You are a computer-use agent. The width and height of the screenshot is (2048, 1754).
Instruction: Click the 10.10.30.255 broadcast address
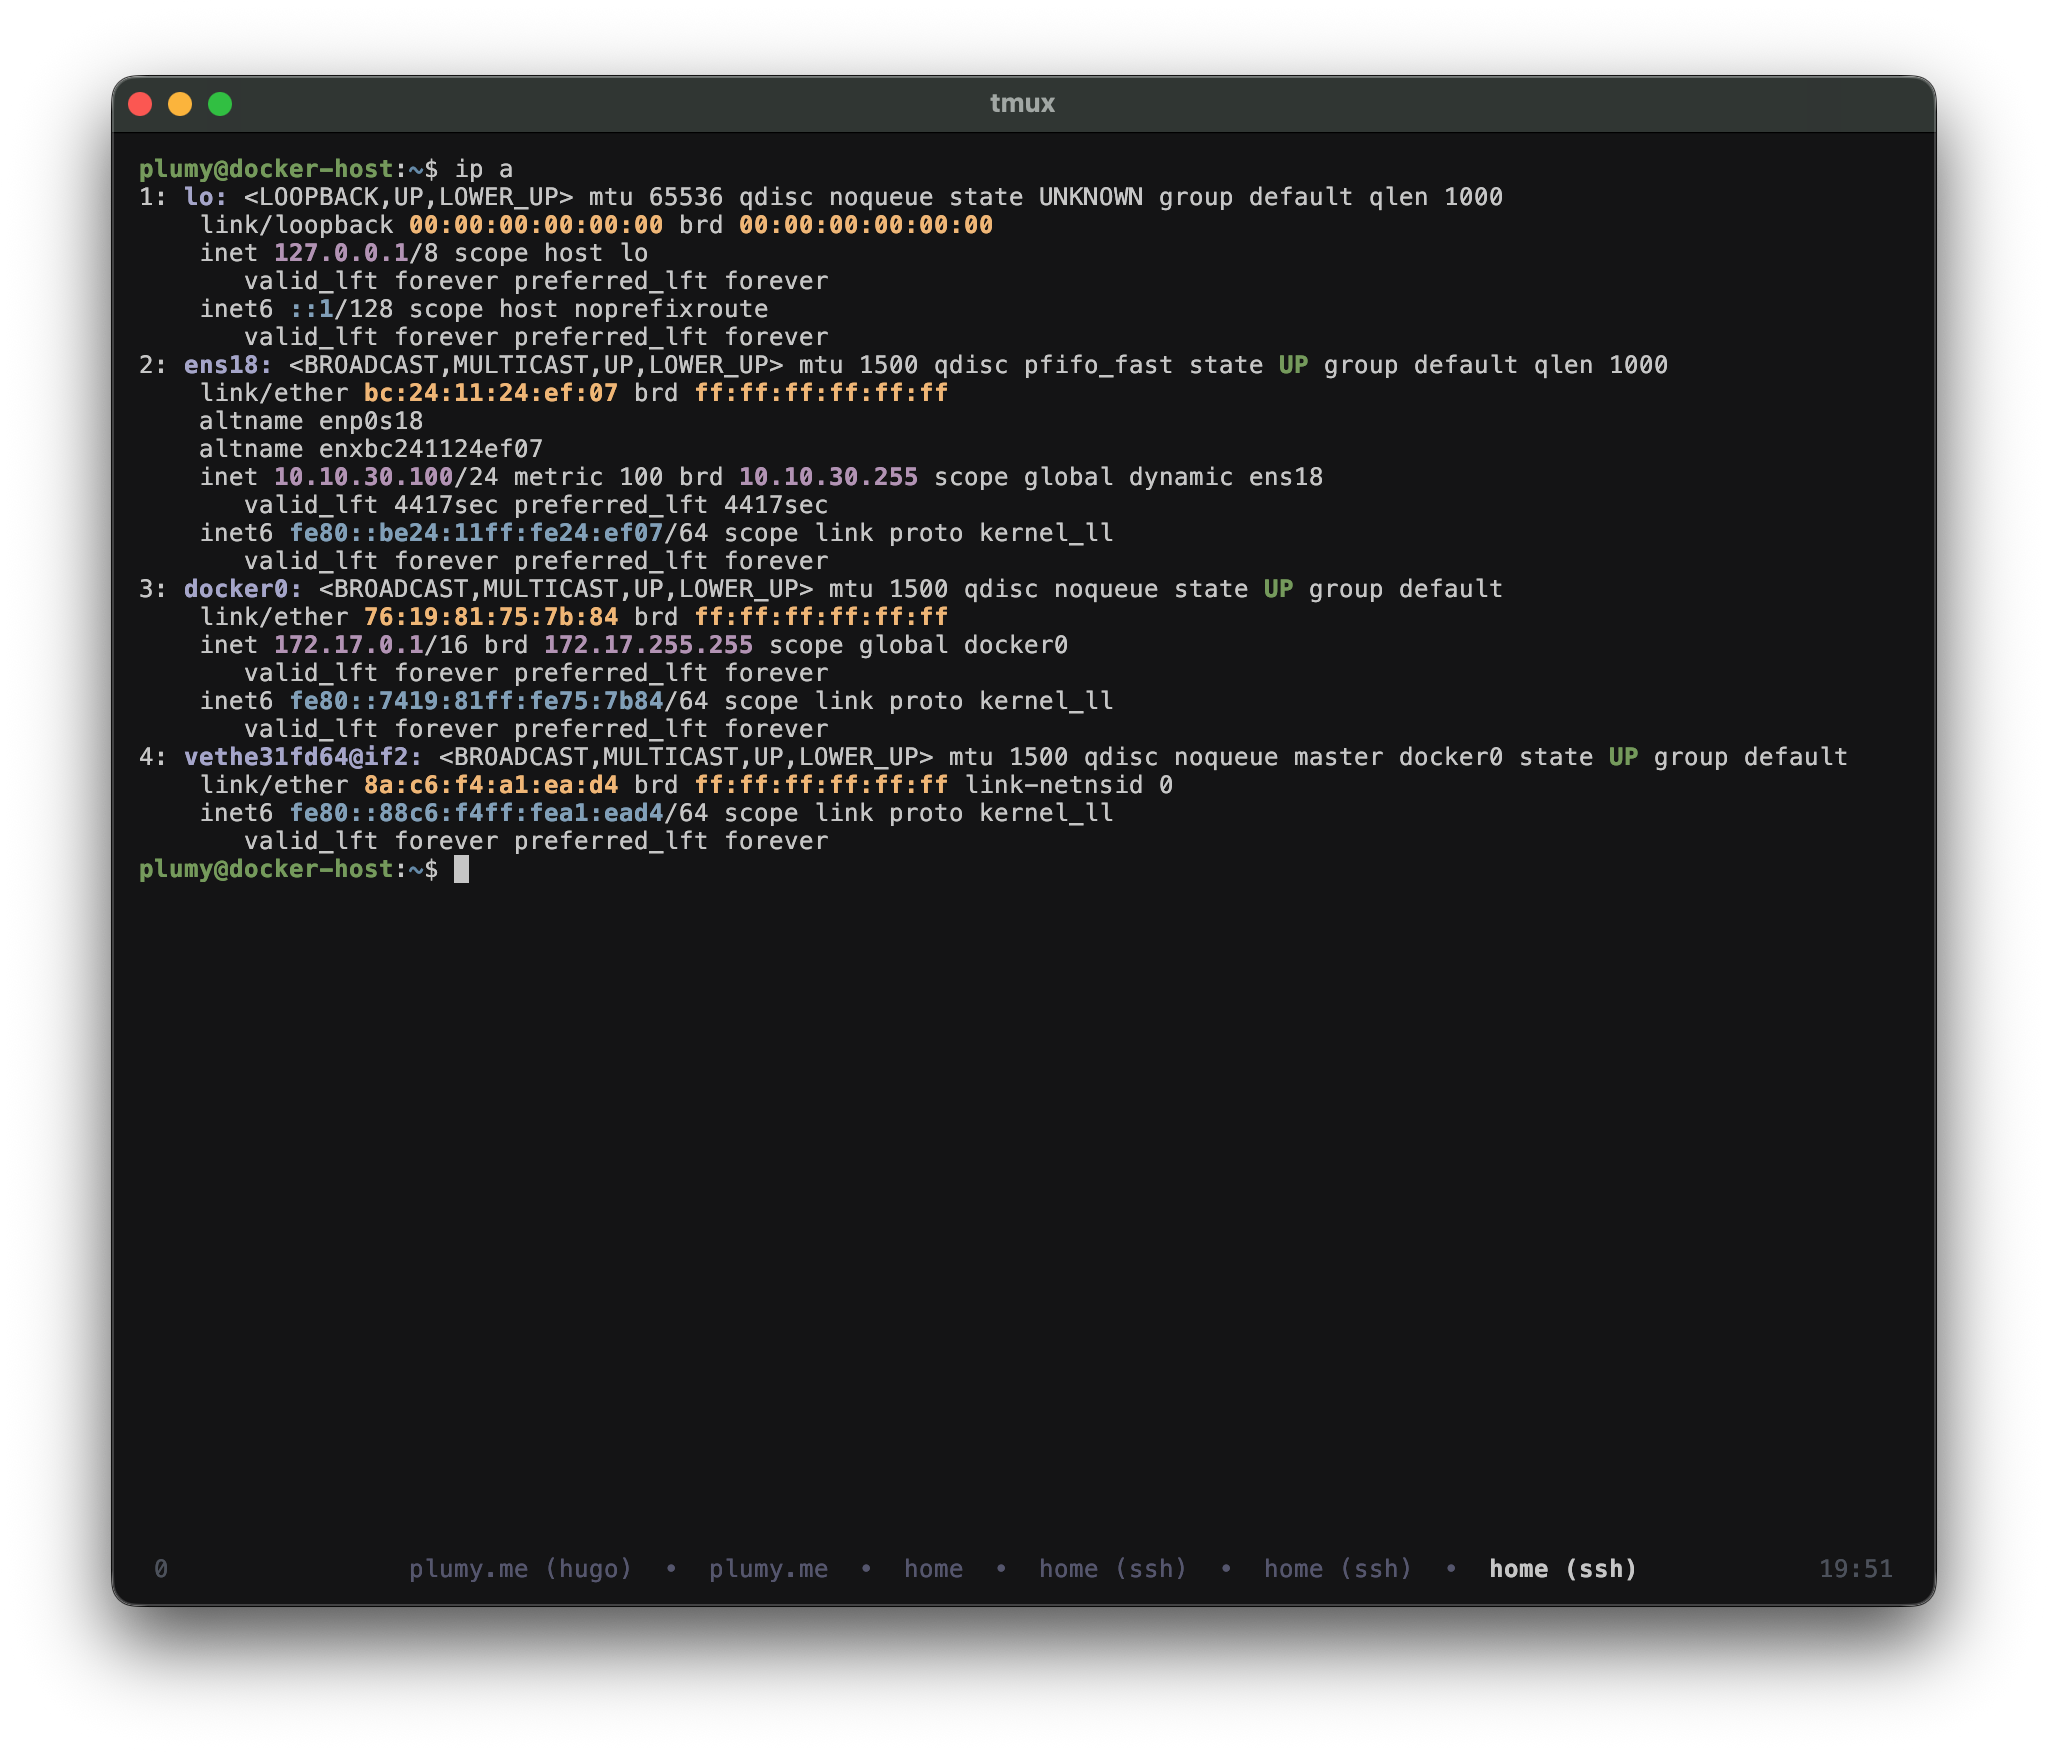pyautogui.click(x=828, y=477)
